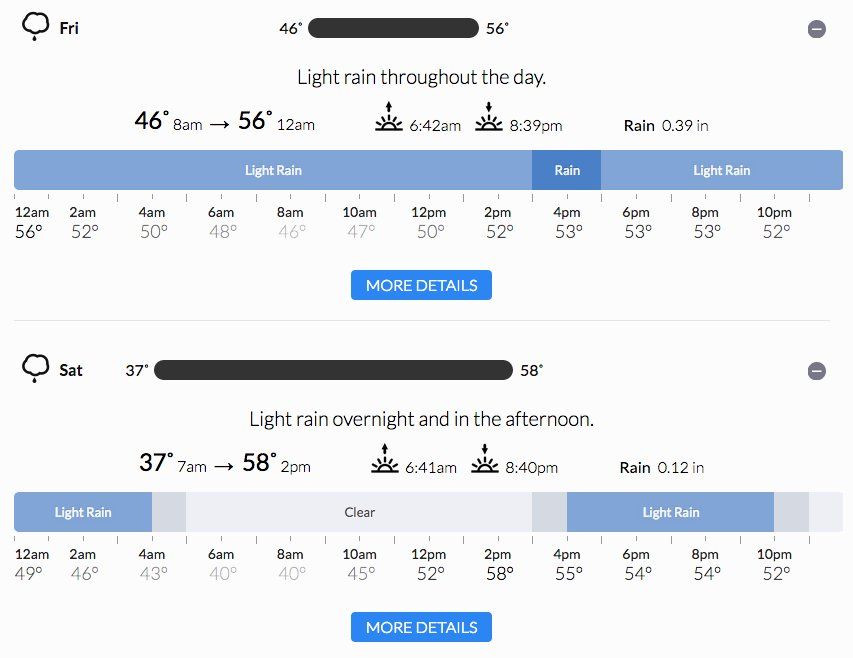Click Saturday's overnight Light Rain segment

click(x=83, y=512)
